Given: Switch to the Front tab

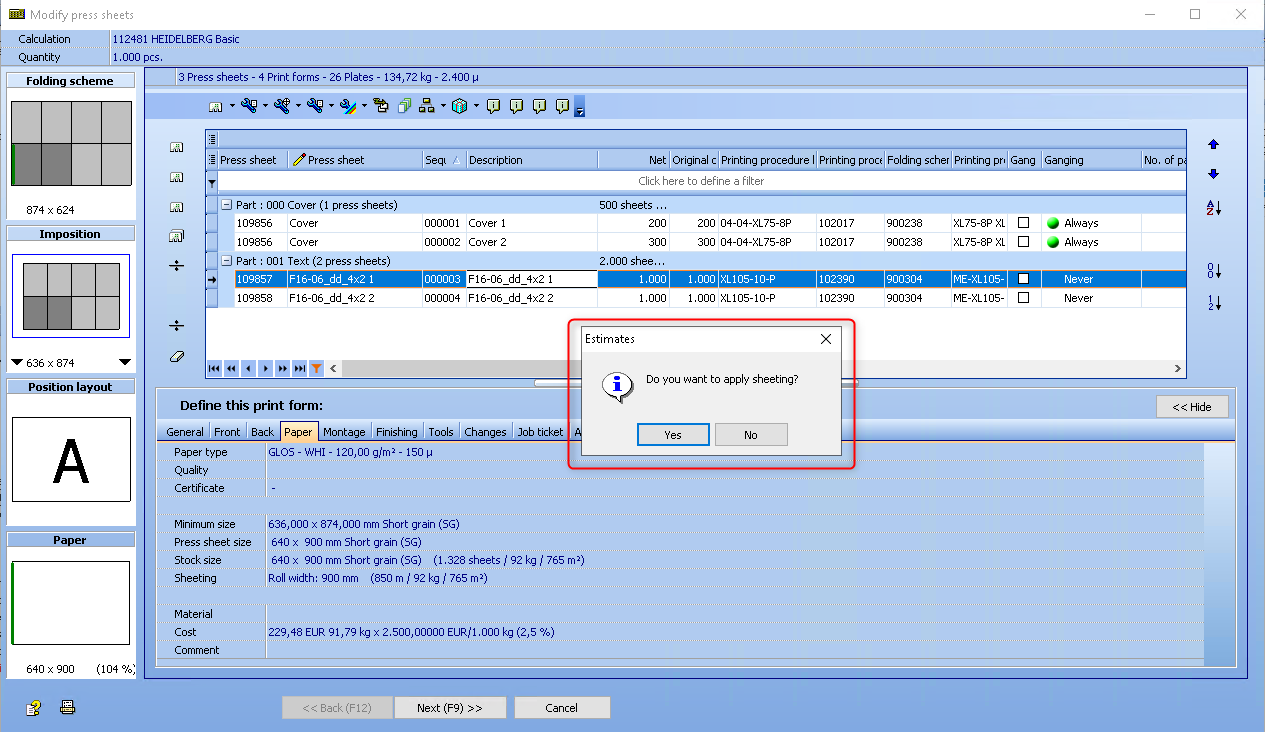Looking at the screenshot, I should [227, 432].
